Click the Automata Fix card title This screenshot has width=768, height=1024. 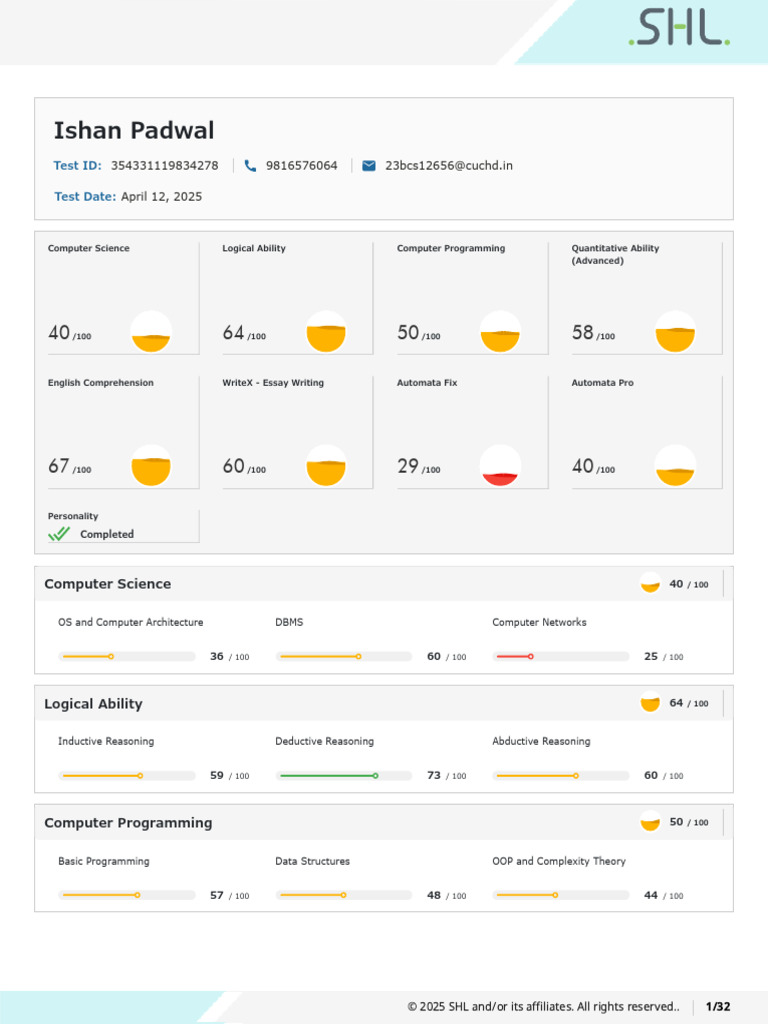(x=427, y=383)
